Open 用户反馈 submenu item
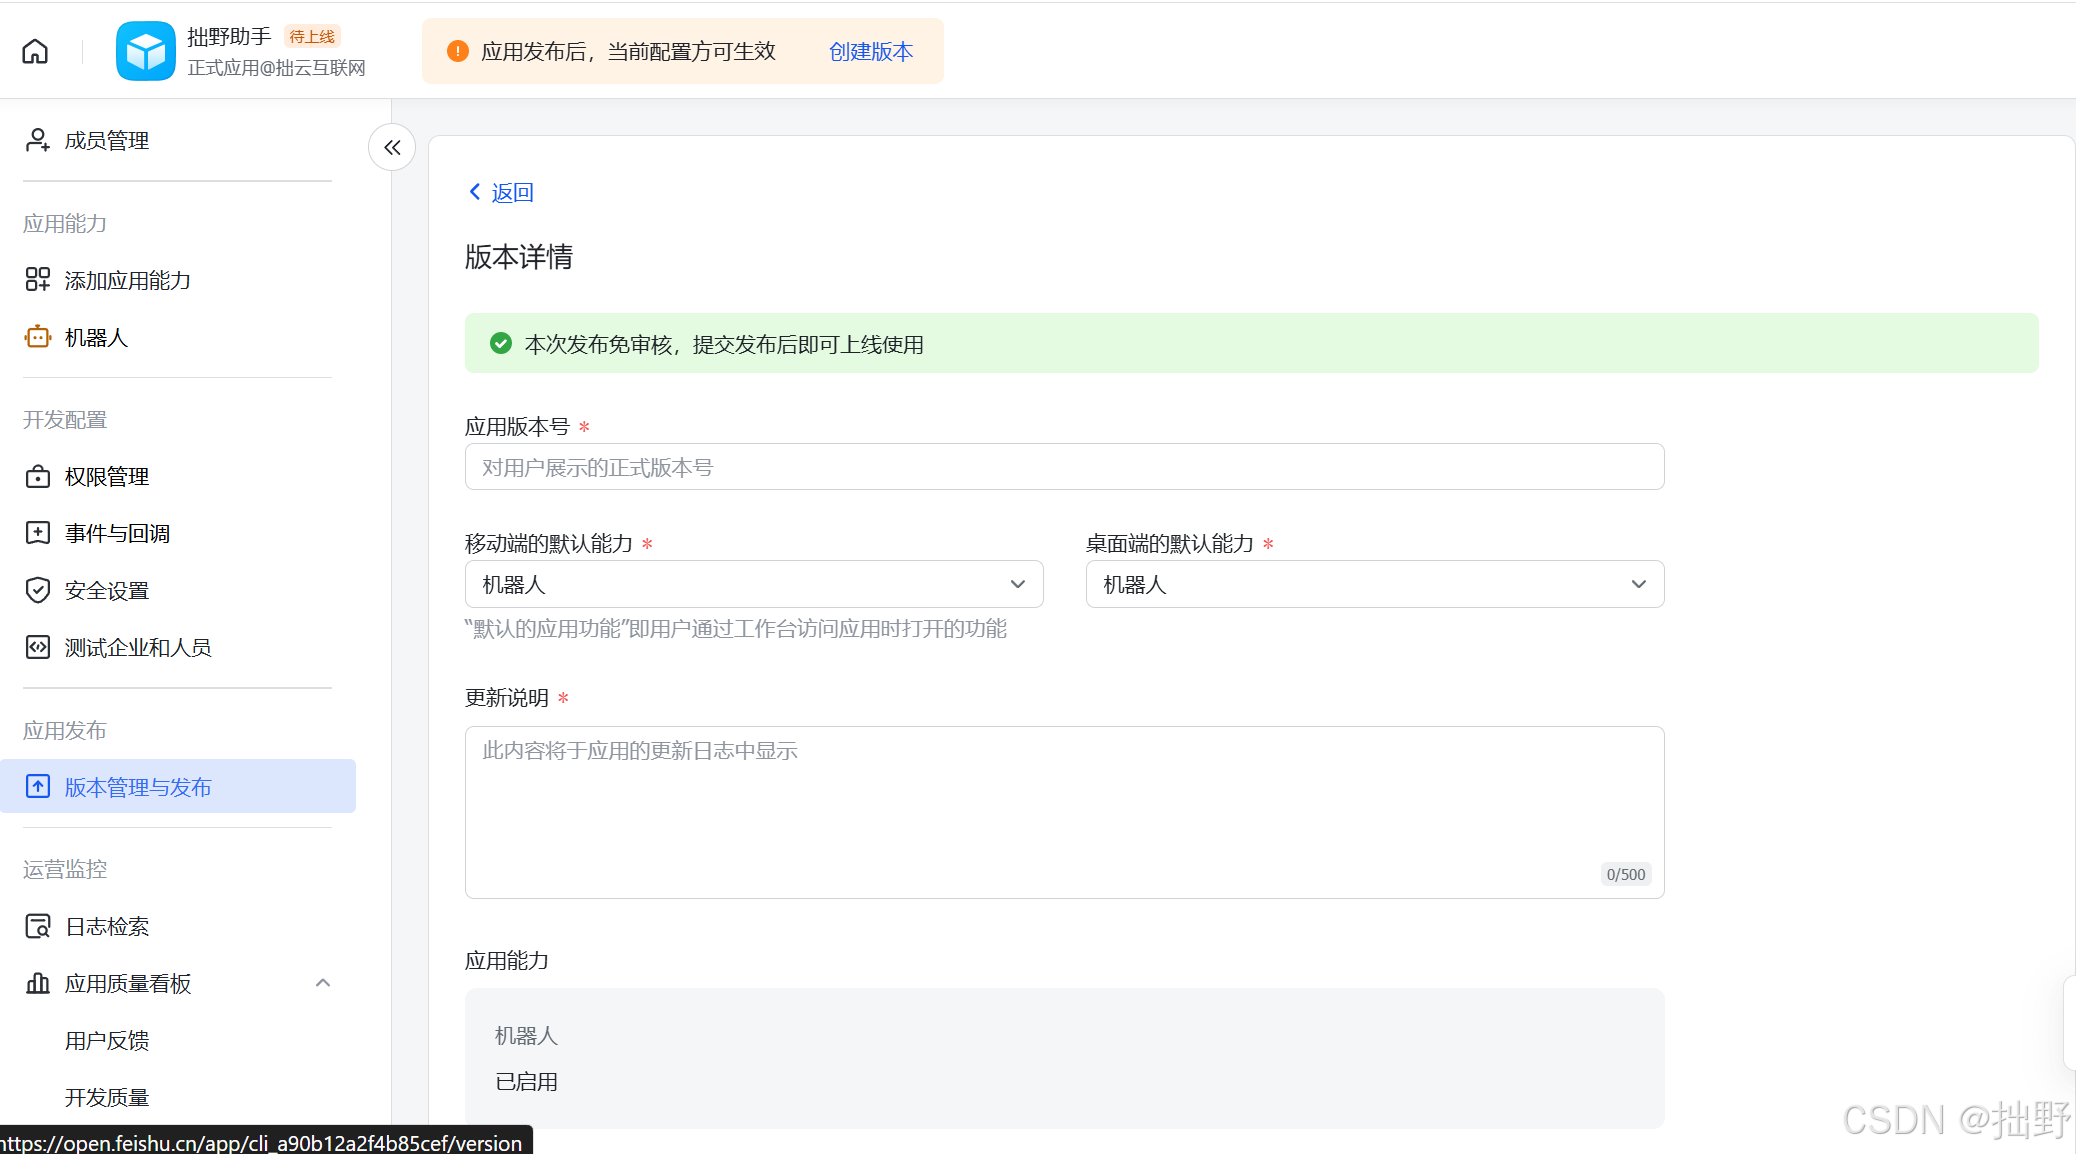Viewport: 2076px width, 1154px height. pyautogui.click(x=107, y=1041)
